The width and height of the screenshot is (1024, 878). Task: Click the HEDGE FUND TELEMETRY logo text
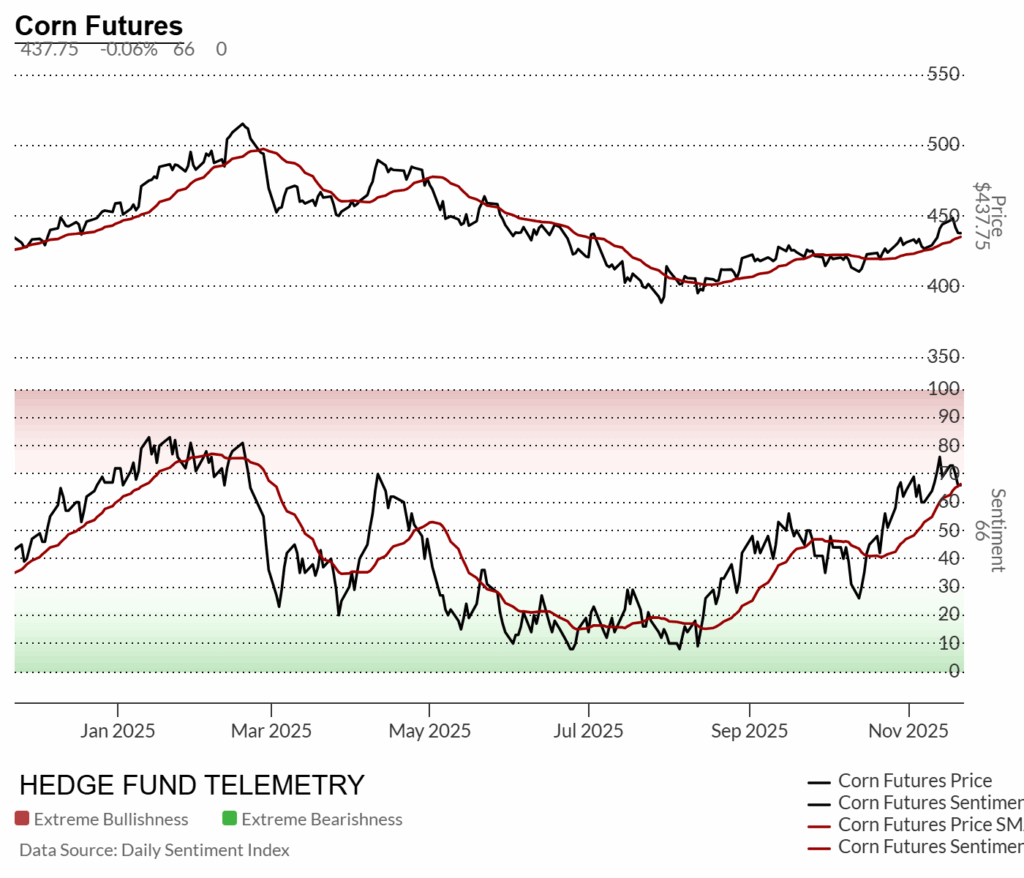click(x=192, y=785)
